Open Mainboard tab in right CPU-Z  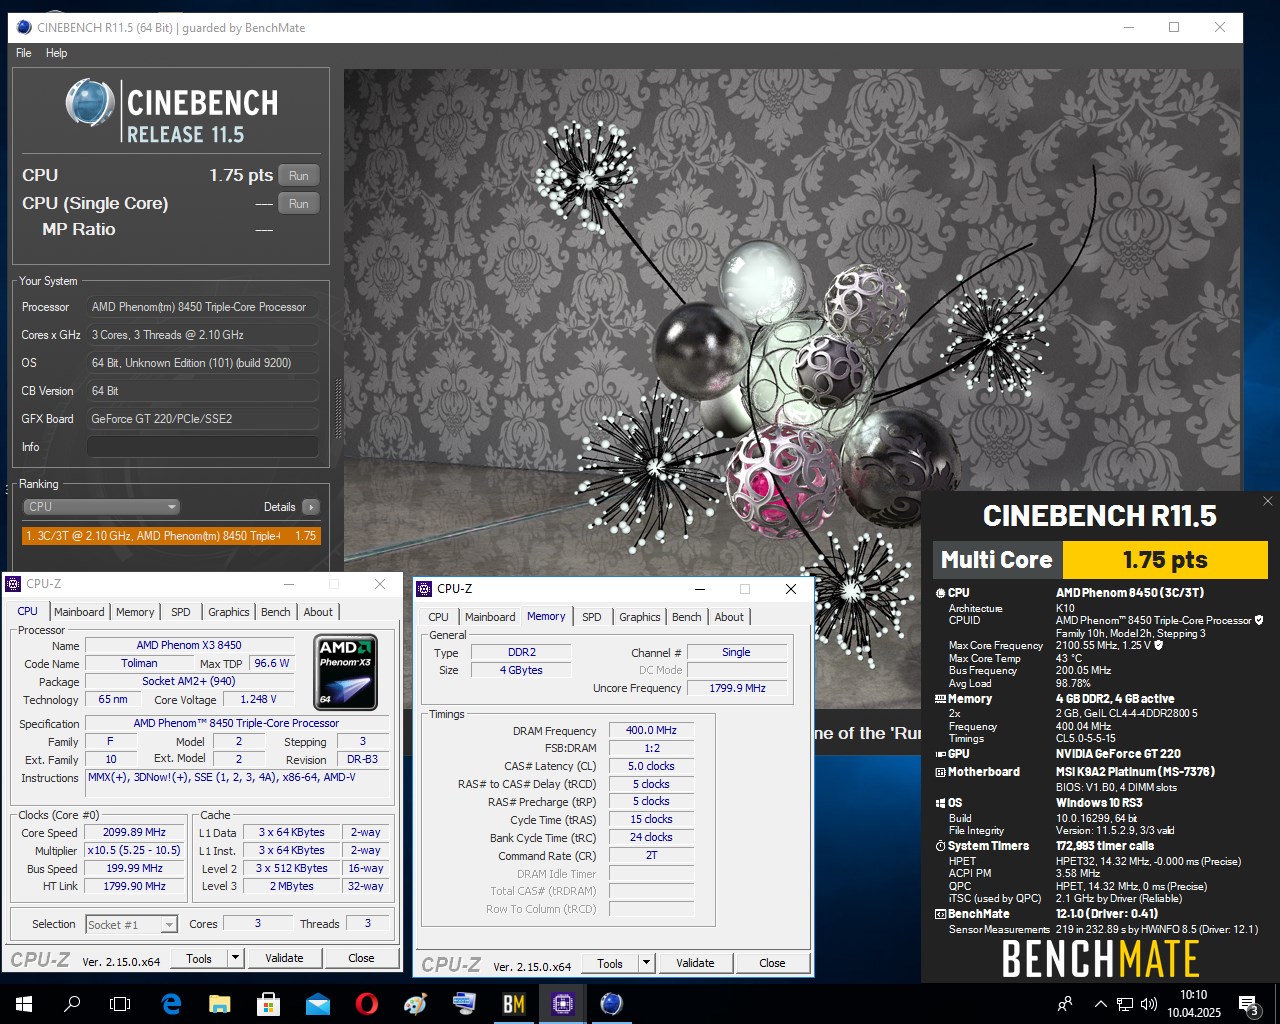490,617
